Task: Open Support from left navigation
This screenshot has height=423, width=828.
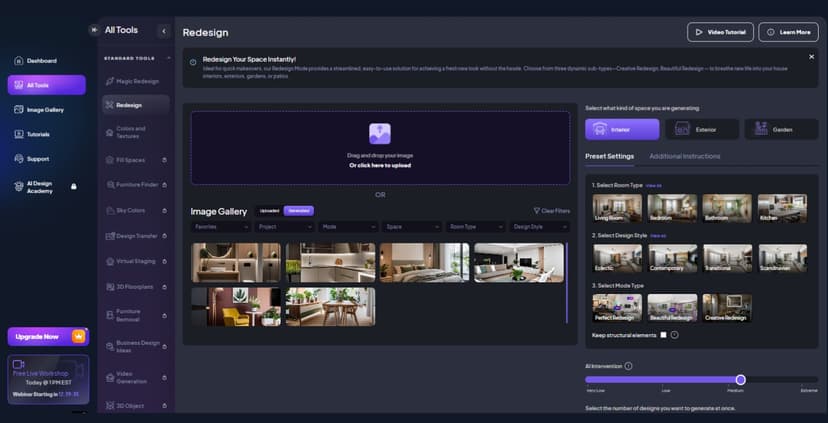Action: pyautogui.click(x=46, y=159)
